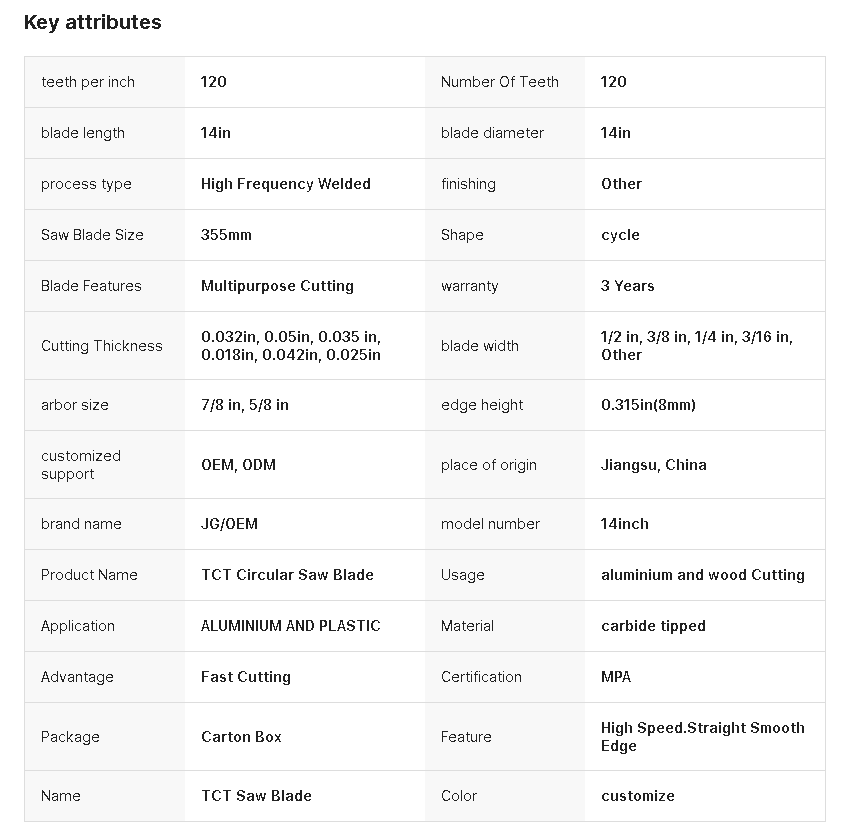Screen dimensions: 849x823
Task: Click the 'Key attributes' heading
Action: [92, 22]
